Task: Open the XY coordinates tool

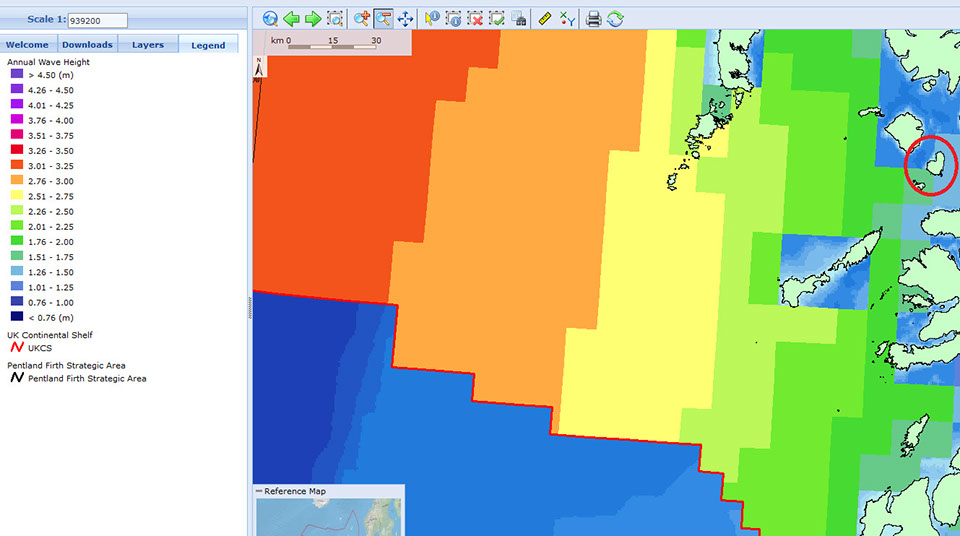Action: point(567,18)
